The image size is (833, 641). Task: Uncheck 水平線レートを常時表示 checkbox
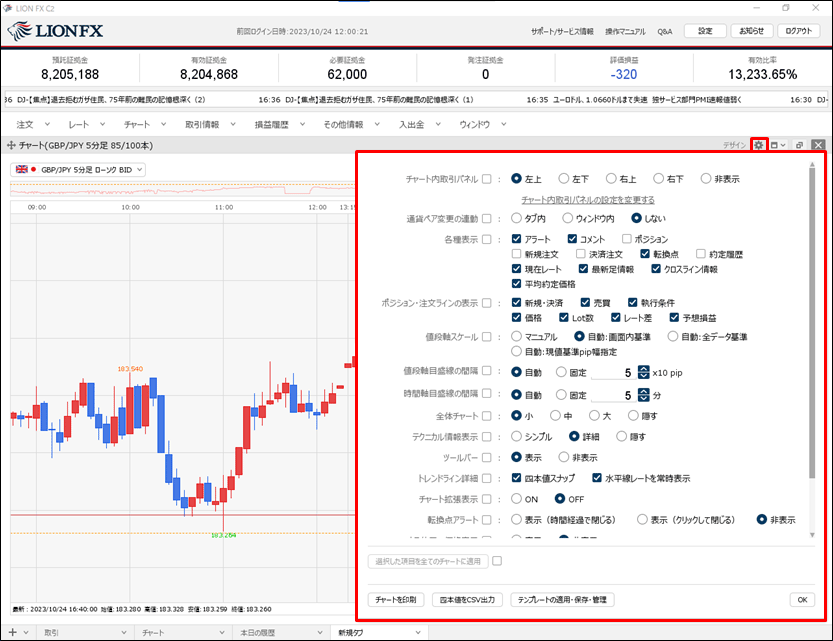click(x=597, y=478)
